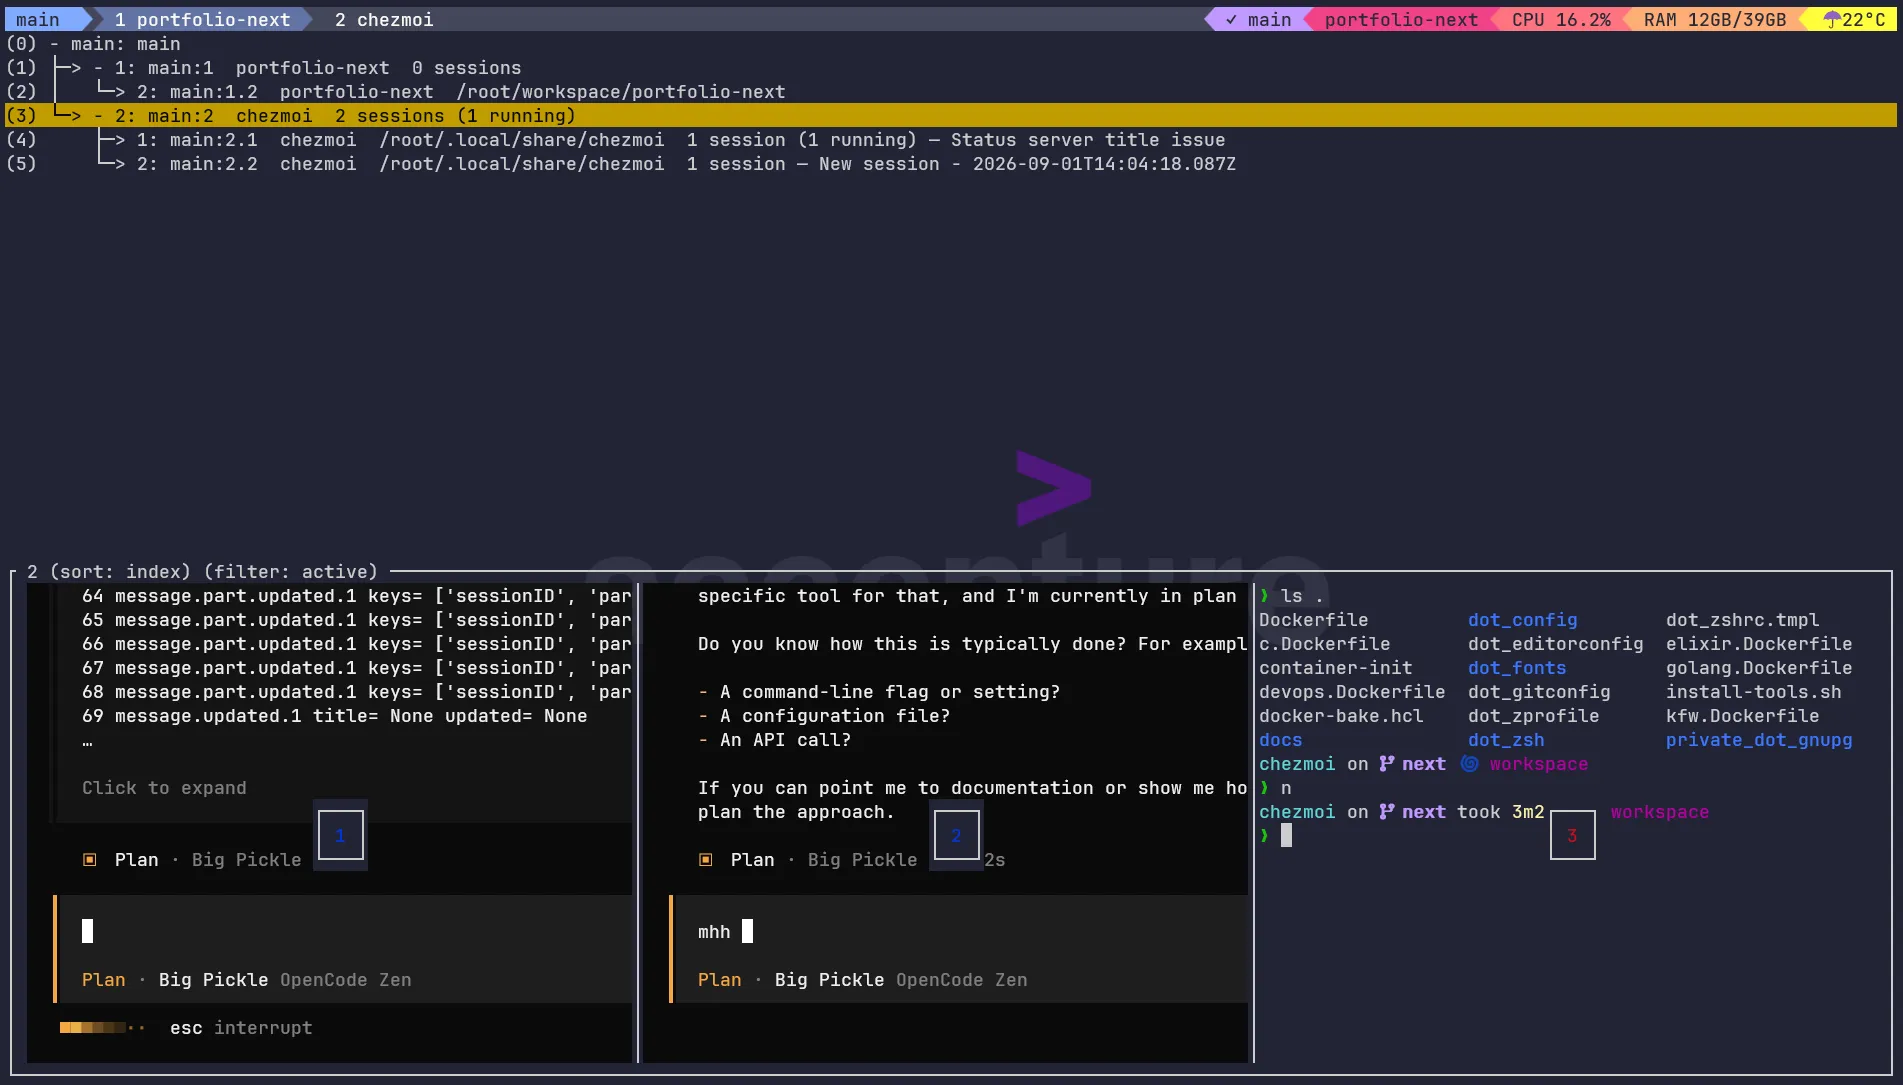The width and height of the screenshot is (1903, 1085).
Task: Click the orange 'Plan' mode label in middle prompt
Action: tap(720, 980)
